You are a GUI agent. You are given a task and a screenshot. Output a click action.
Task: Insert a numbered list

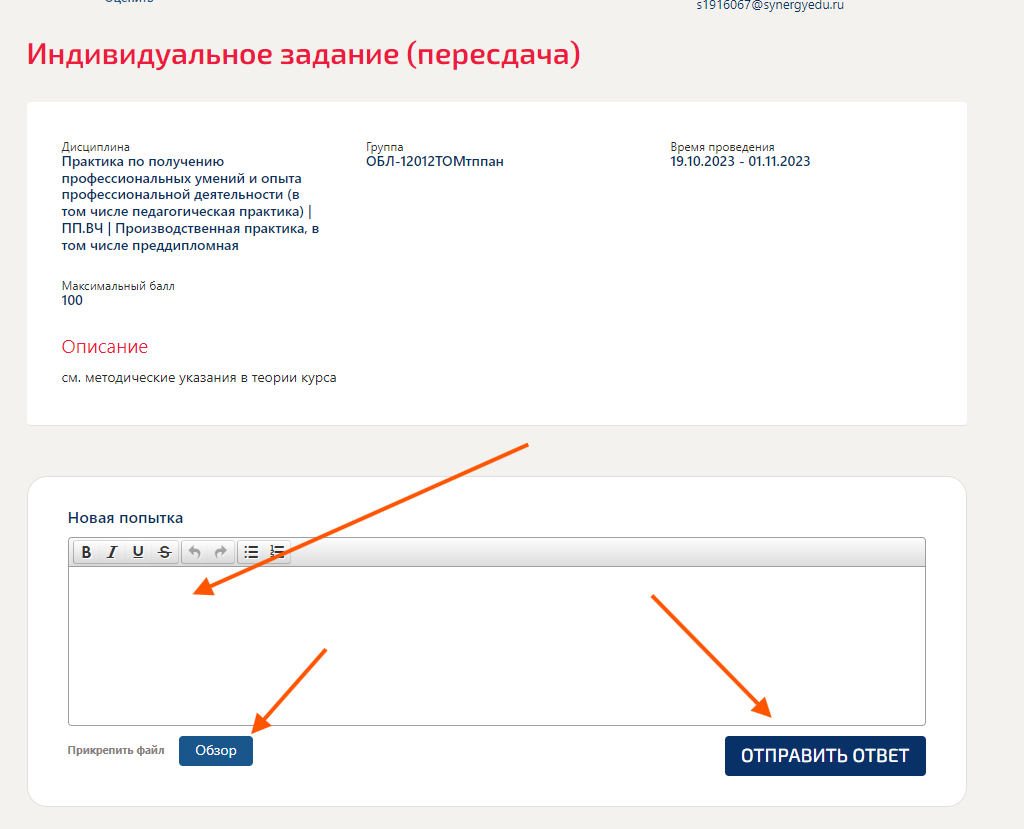pyautogui.click(x=277, y=551)
